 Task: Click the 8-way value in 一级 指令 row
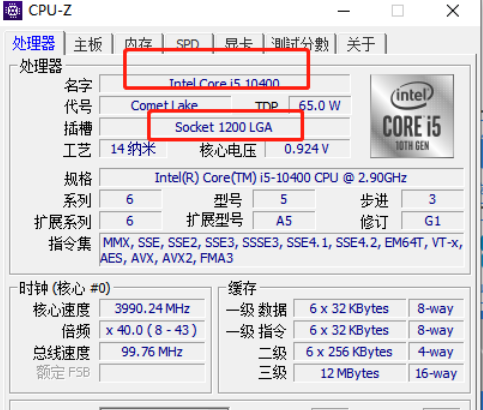pyautogui.click(x=436, y=330)
